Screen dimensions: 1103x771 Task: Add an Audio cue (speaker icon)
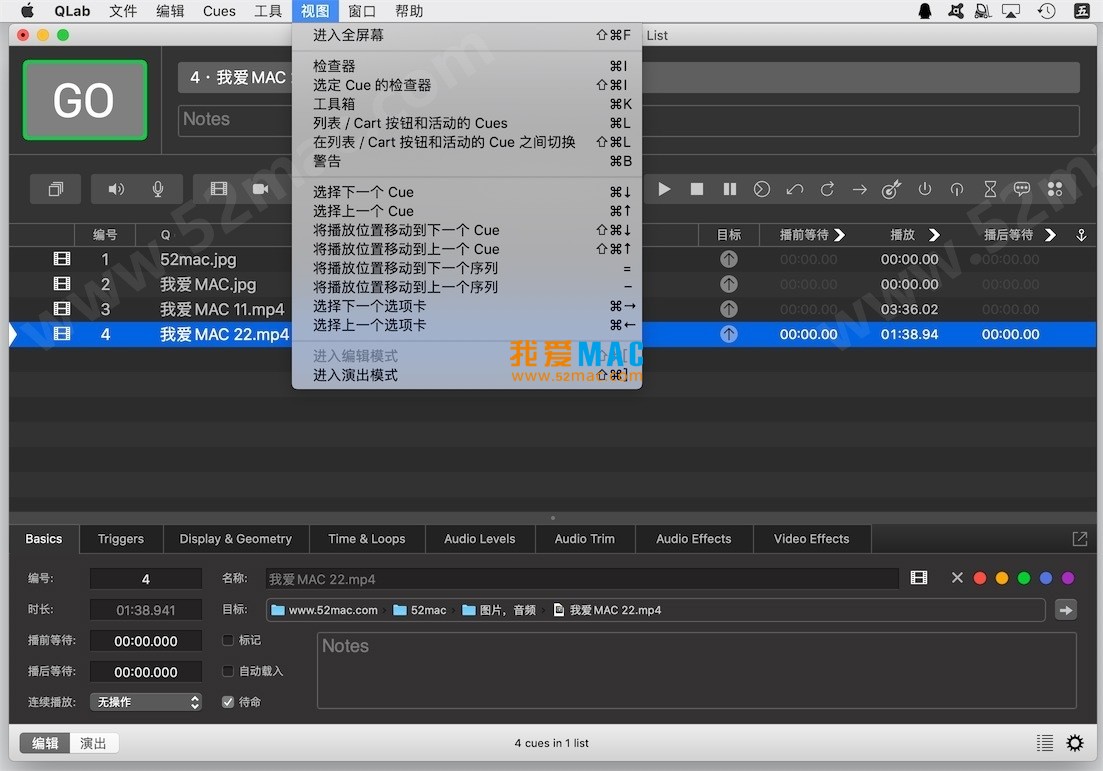tap(116, 189)
